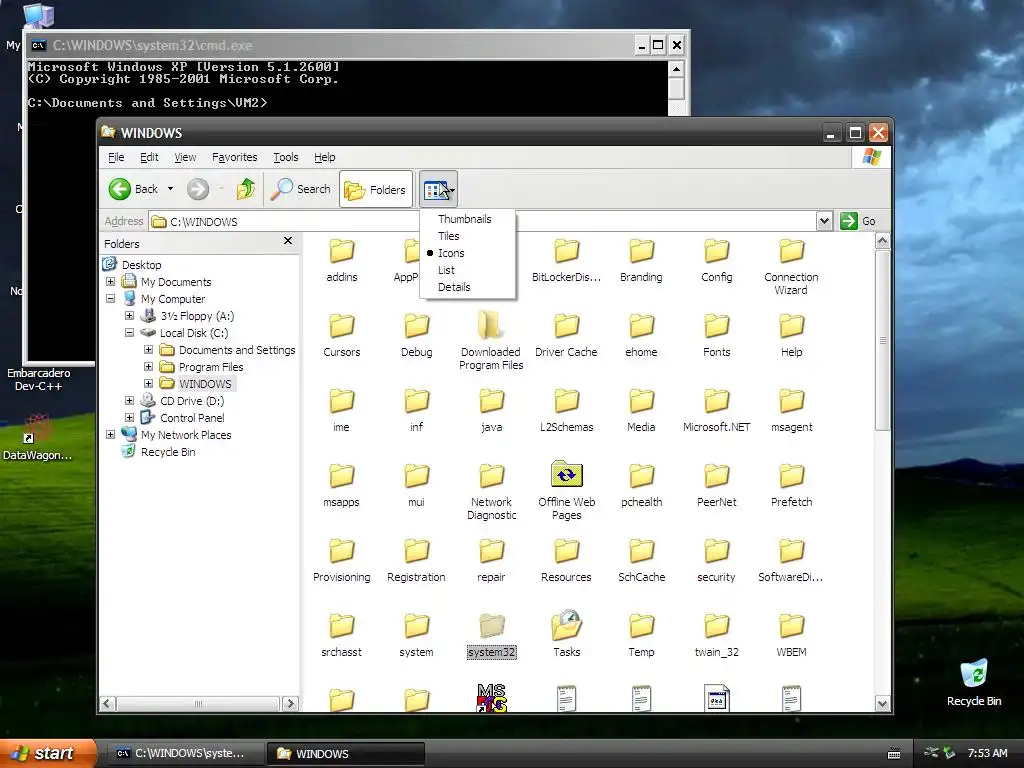Viewport: 1024px width, 768px height.
Task: Select the WBEM folder icon
Action: point(792,627)
